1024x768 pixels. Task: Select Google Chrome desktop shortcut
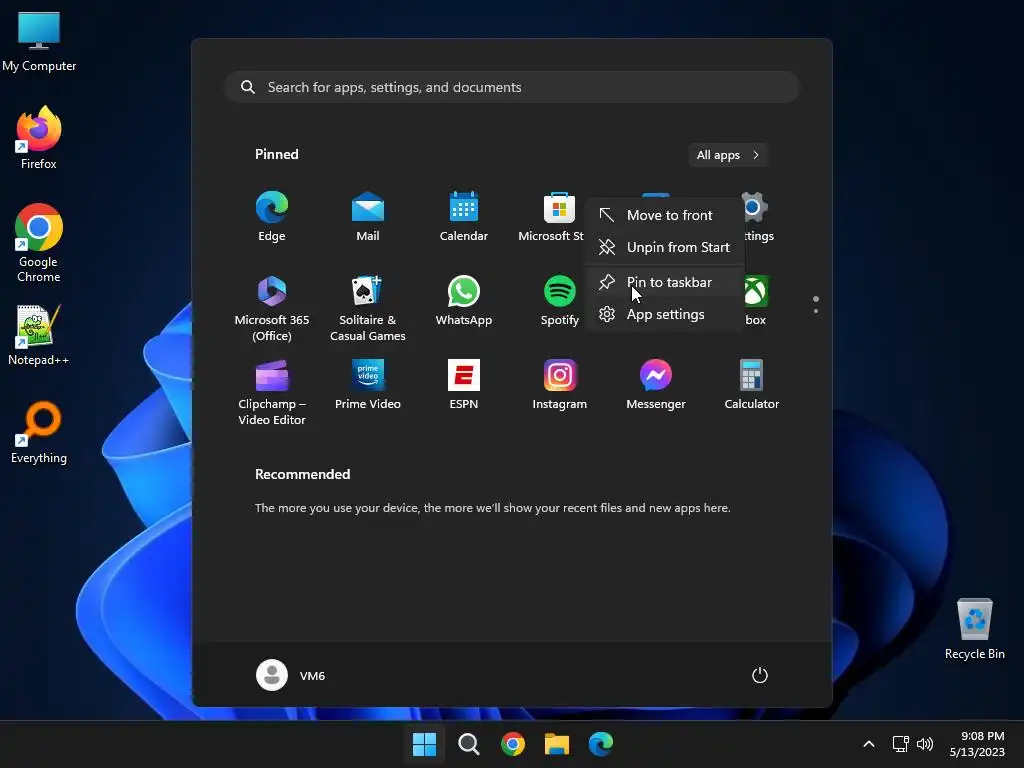39,243
